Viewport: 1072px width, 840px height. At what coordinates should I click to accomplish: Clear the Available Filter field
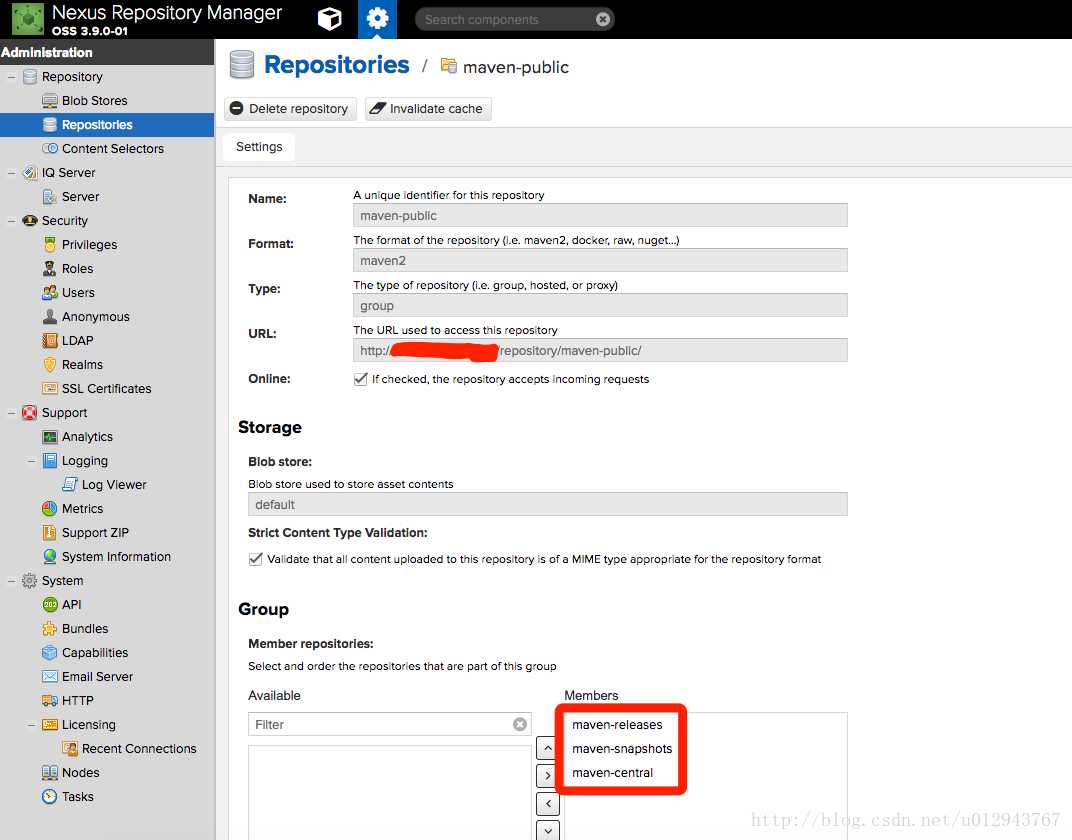tap(520, 724)
